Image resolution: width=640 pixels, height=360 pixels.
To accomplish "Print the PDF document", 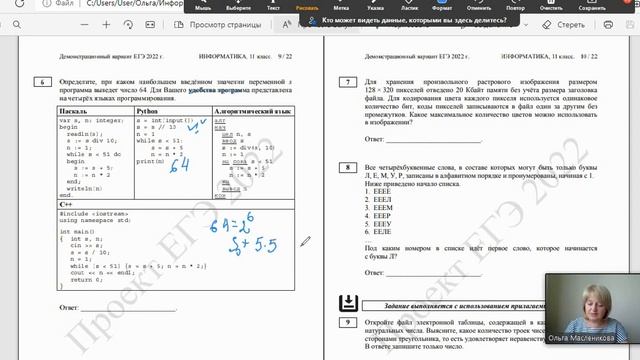I will pos(608,25).
